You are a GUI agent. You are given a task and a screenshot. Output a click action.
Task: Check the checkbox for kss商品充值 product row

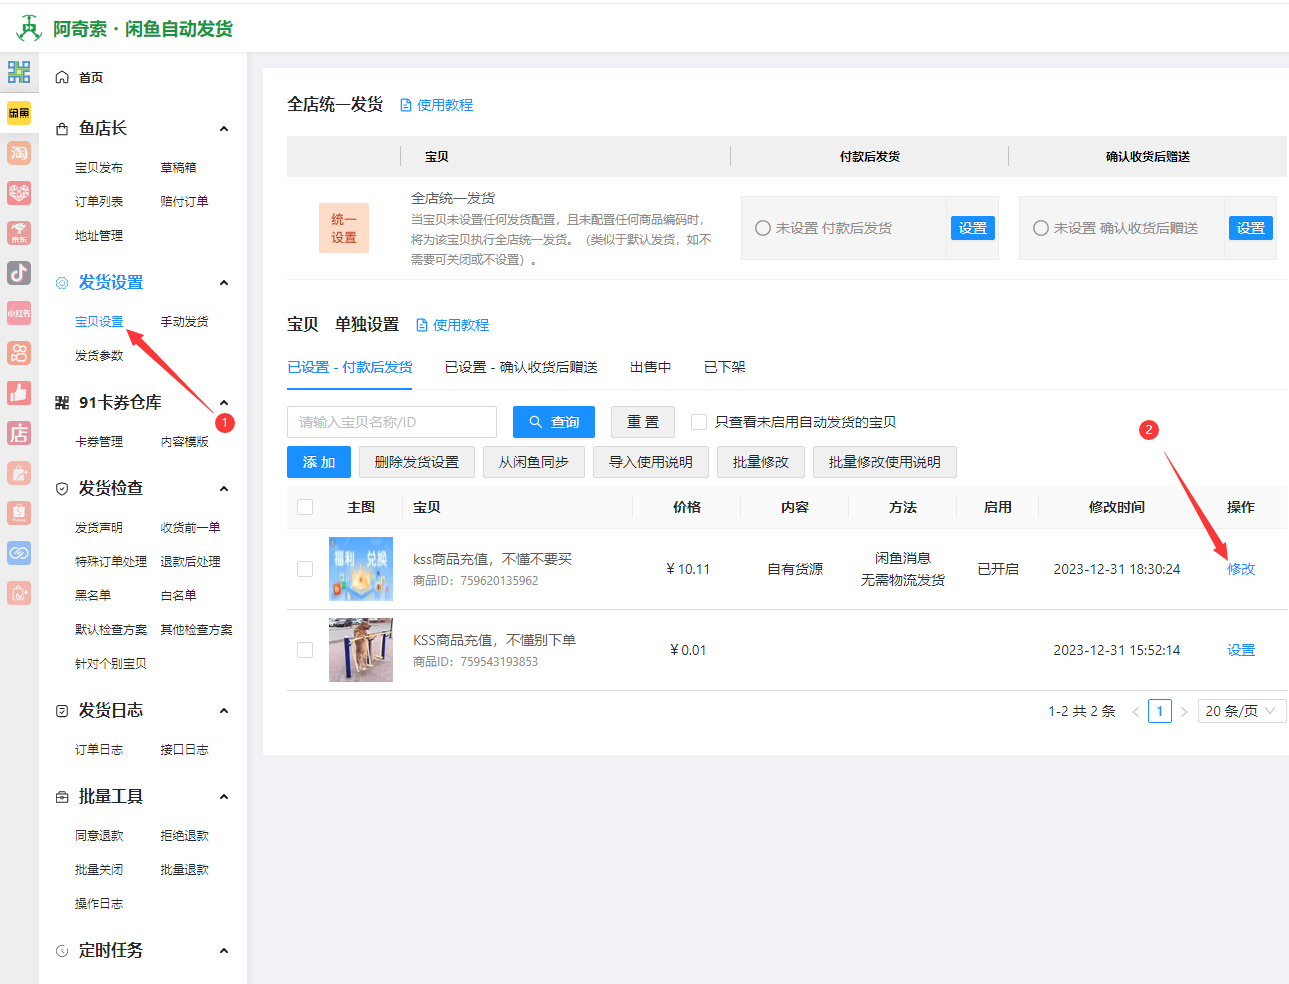click(305, 569)
